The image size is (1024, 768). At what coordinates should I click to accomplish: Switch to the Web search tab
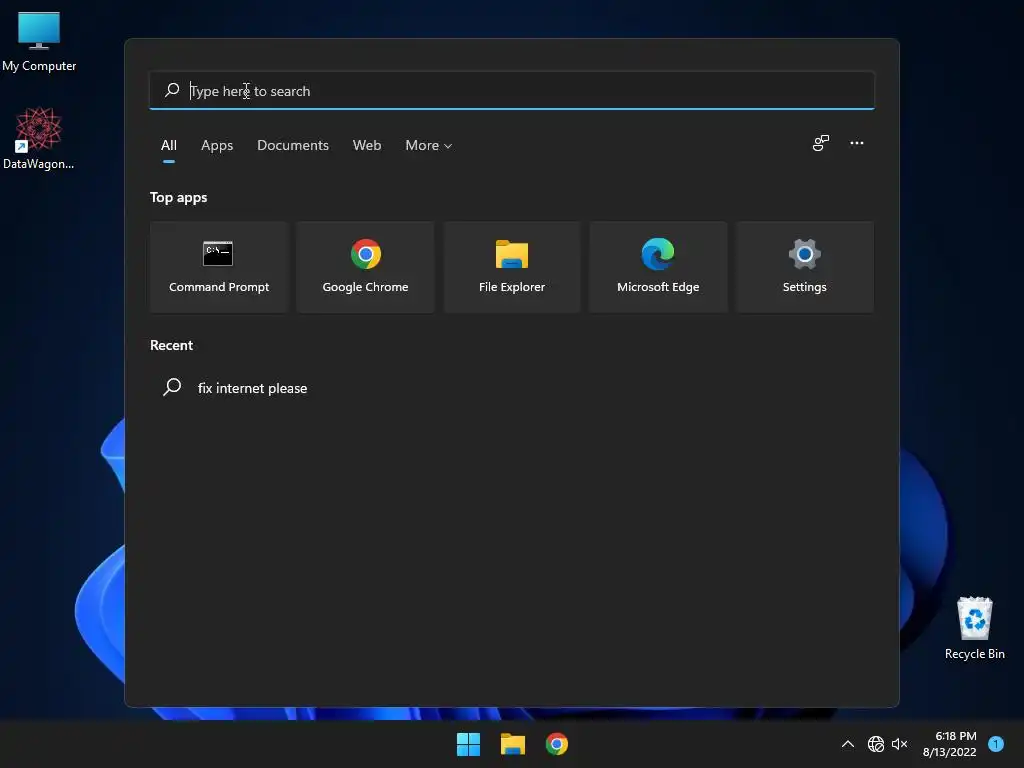click(367, 145)
